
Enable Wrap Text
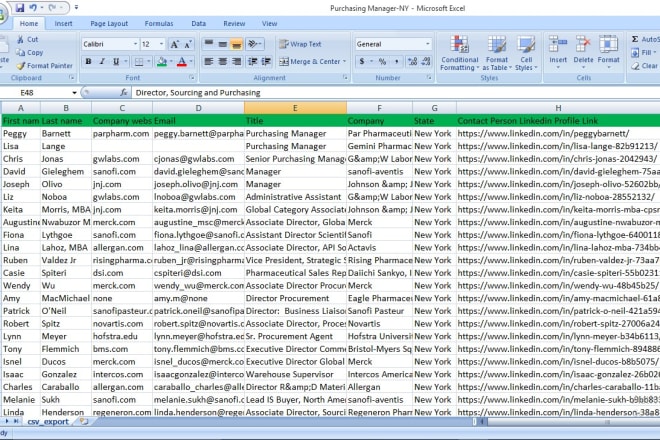(x=300, y=44)
